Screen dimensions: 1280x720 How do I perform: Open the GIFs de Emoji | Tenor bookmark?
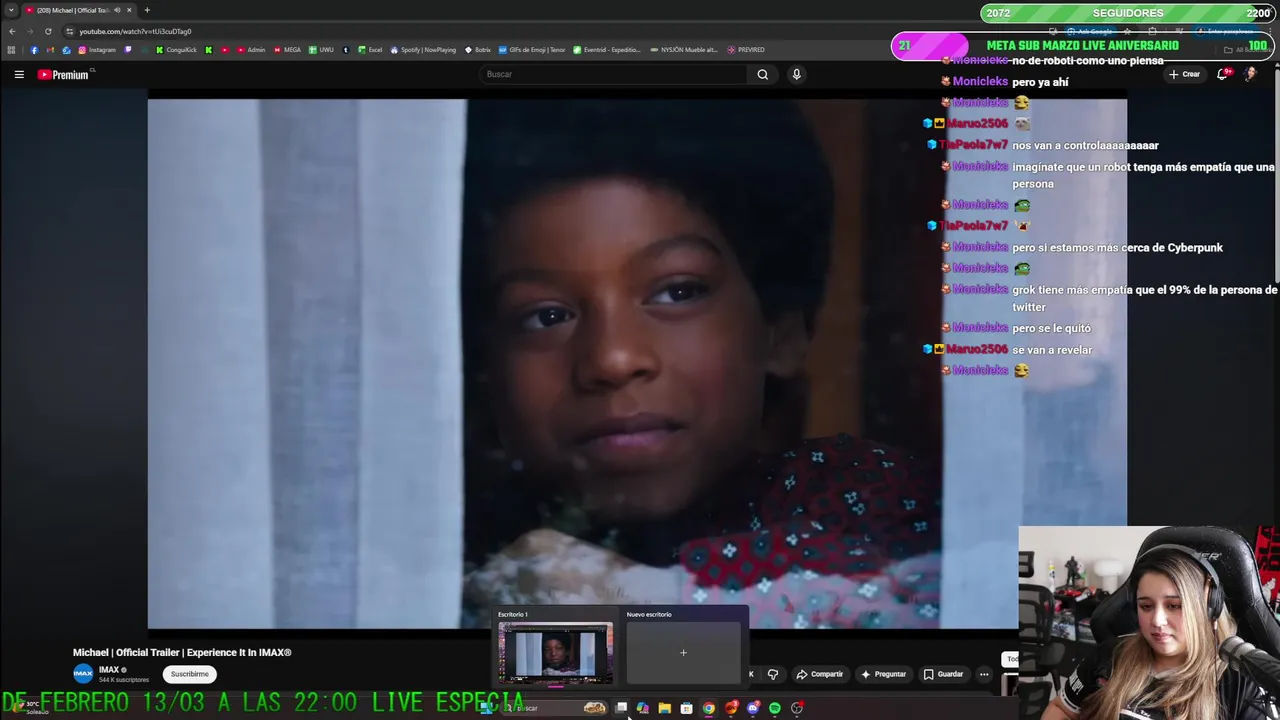point(532,50)
